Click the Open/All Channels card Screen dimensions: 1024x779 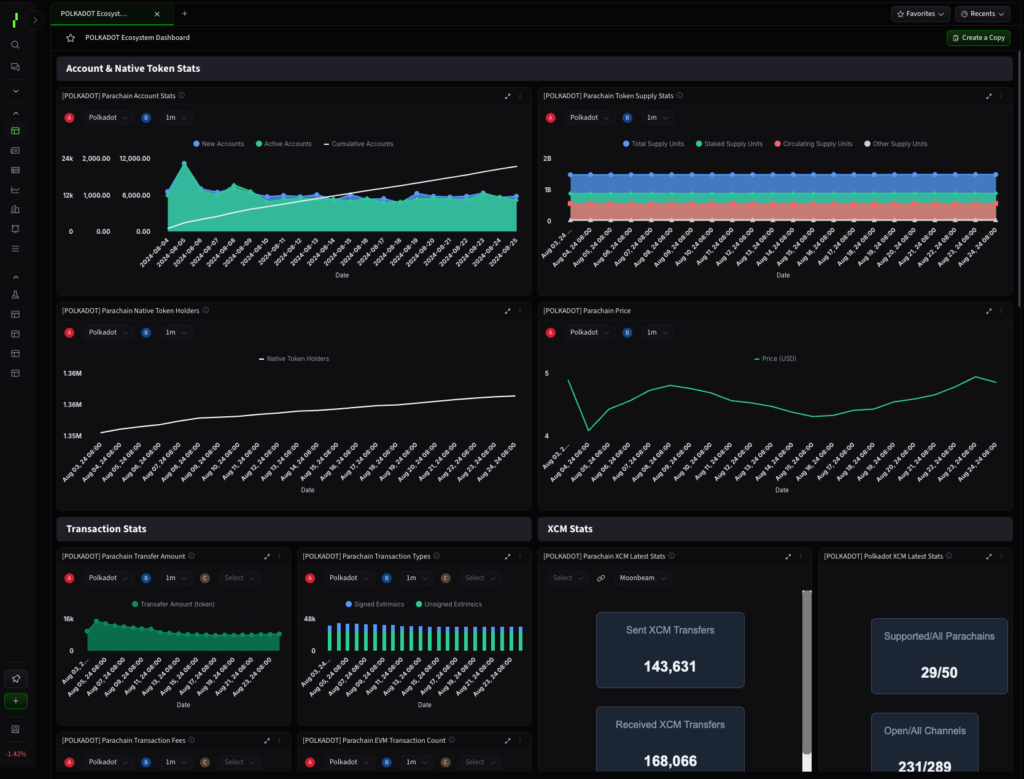pyautogui.click(x=925, y=744)
